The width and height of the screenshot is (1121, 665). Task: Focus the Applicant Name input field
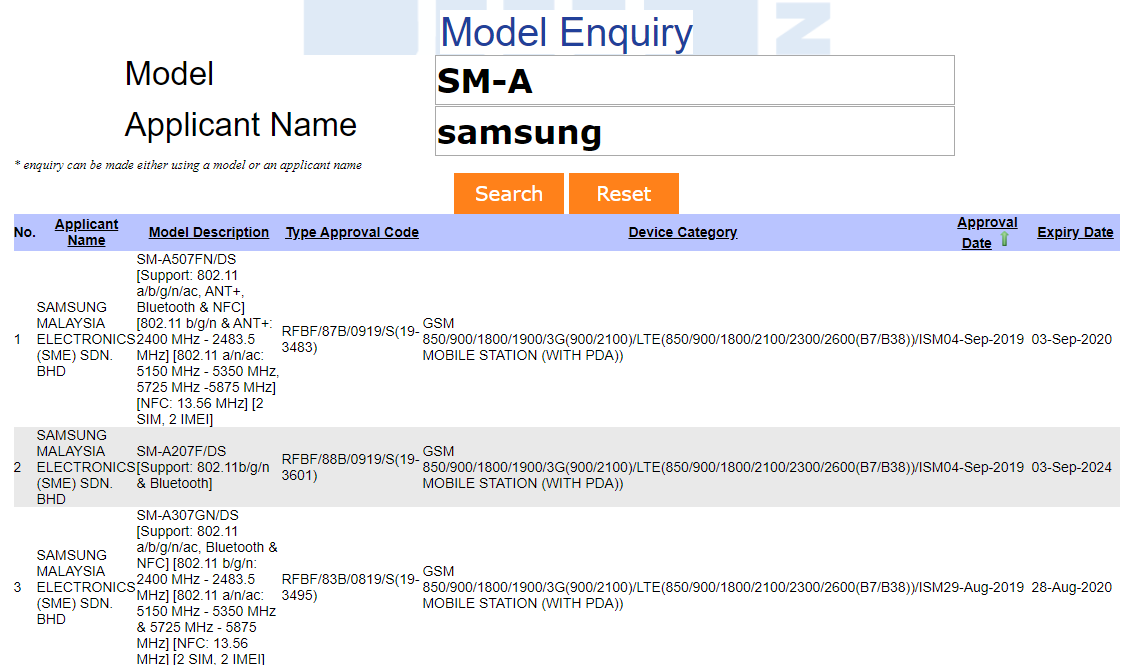click(694, 132)
